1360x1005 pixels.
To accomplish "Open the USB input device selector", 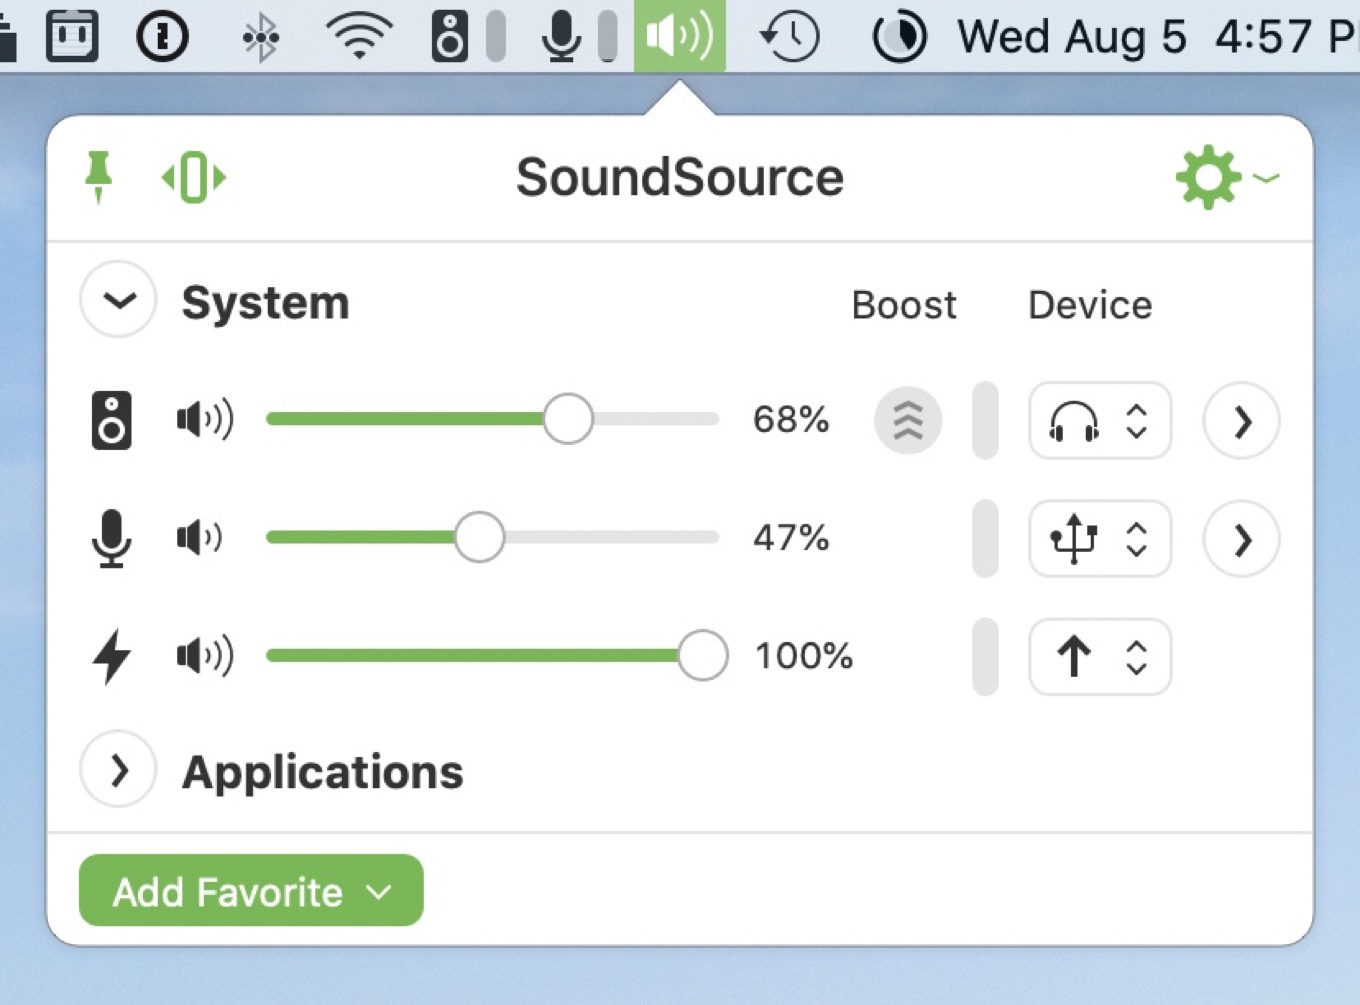I will (1099, 538).
